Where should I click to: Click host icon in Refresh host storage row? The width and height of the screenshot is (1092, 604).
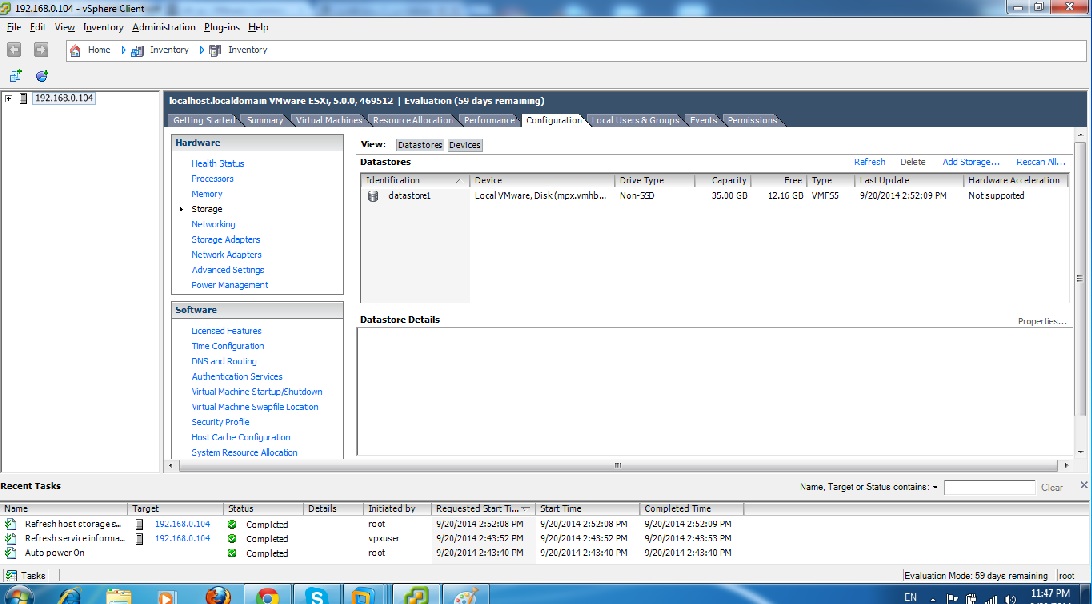[x=139, y=524]
